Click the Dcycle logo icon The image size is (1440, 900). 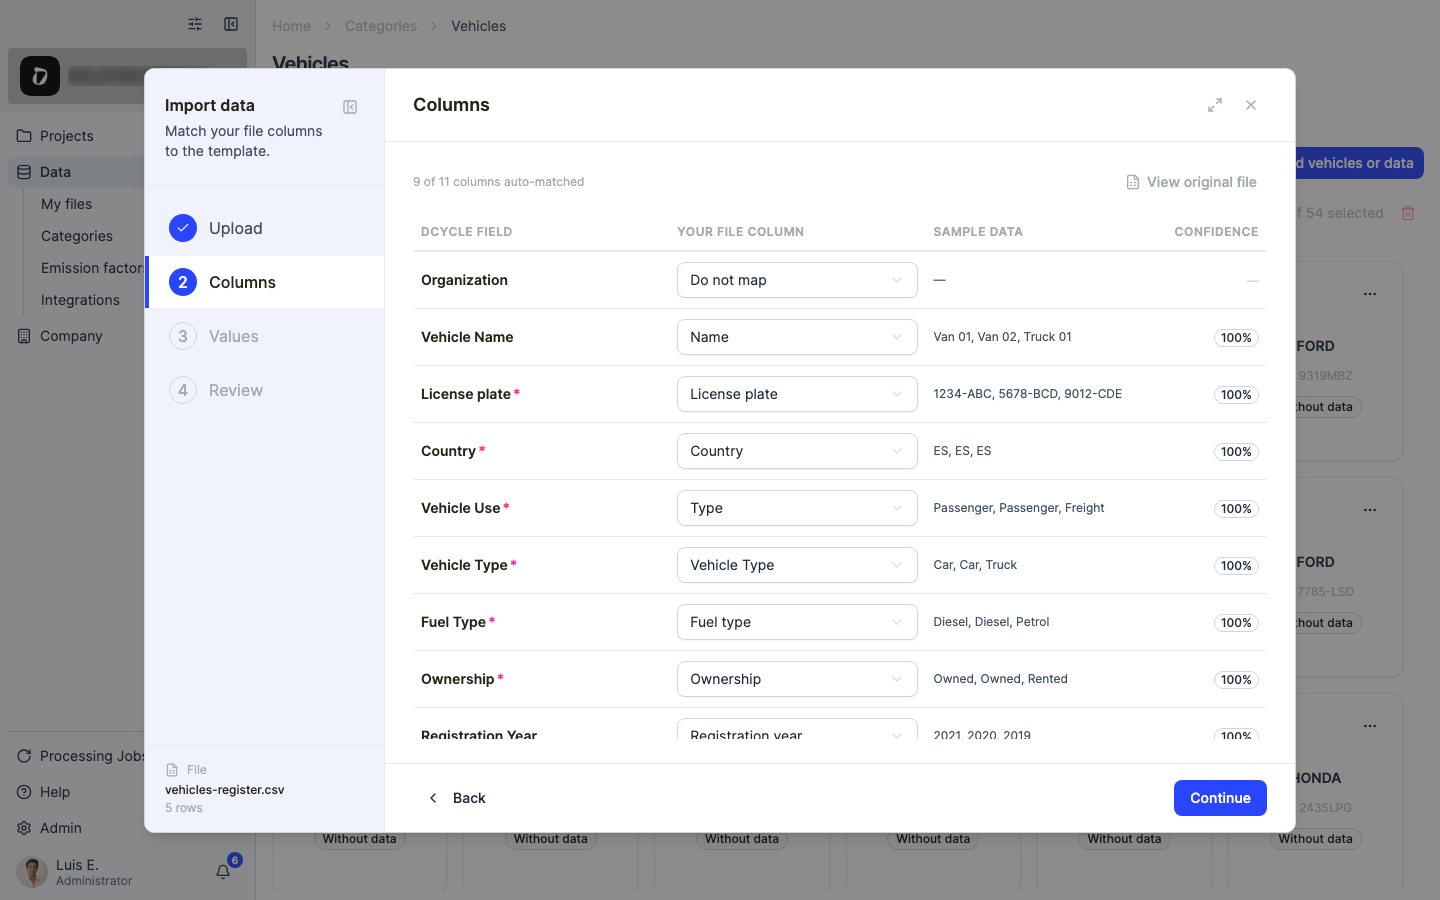40,76
